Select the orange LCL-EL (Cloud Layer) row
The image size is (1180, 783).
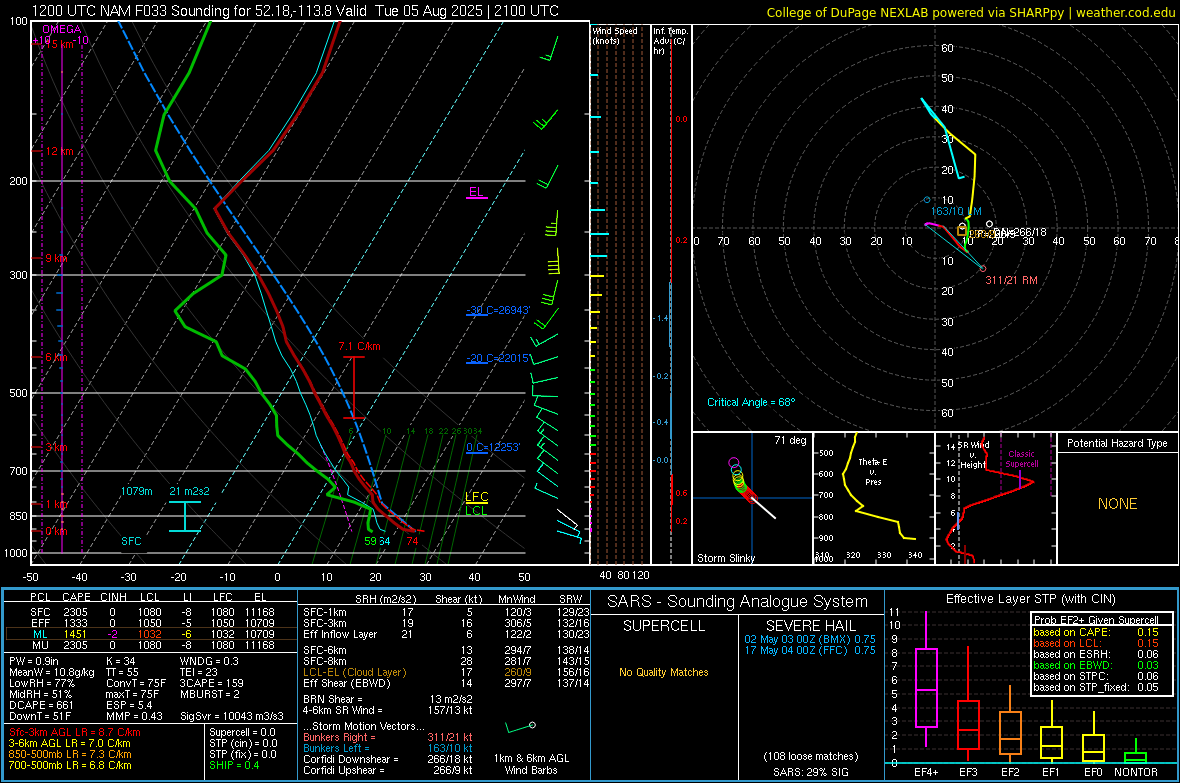point(446,672)
